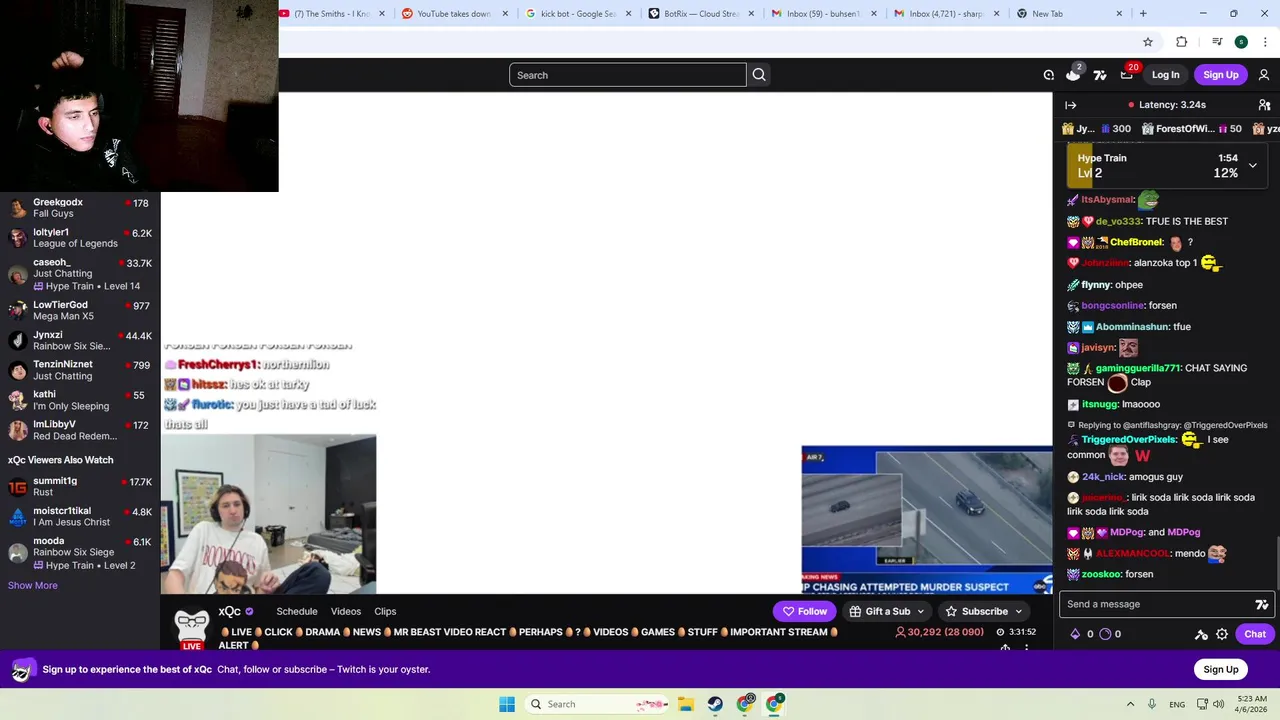Viewport: 1280px width, 720px height.
Task: Open the 7TV icon in top navigation
Action: tap(1100, 75)
